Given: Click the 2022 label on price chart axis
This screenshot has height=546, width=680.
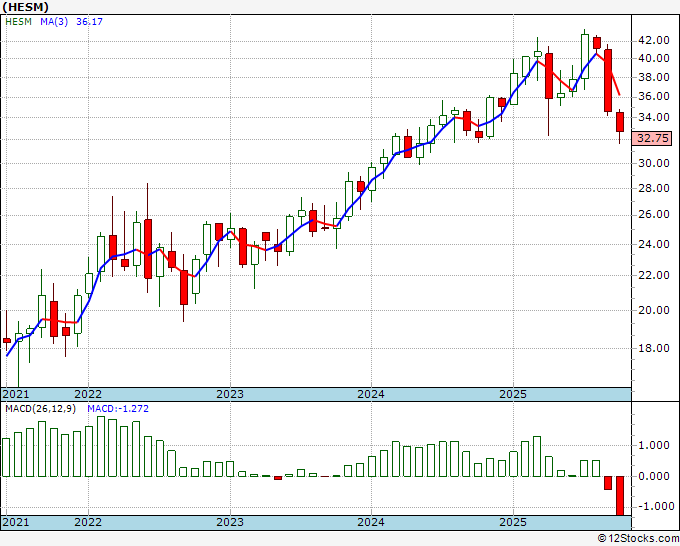Looking at the screenshot, I should (x=88, y=394).
